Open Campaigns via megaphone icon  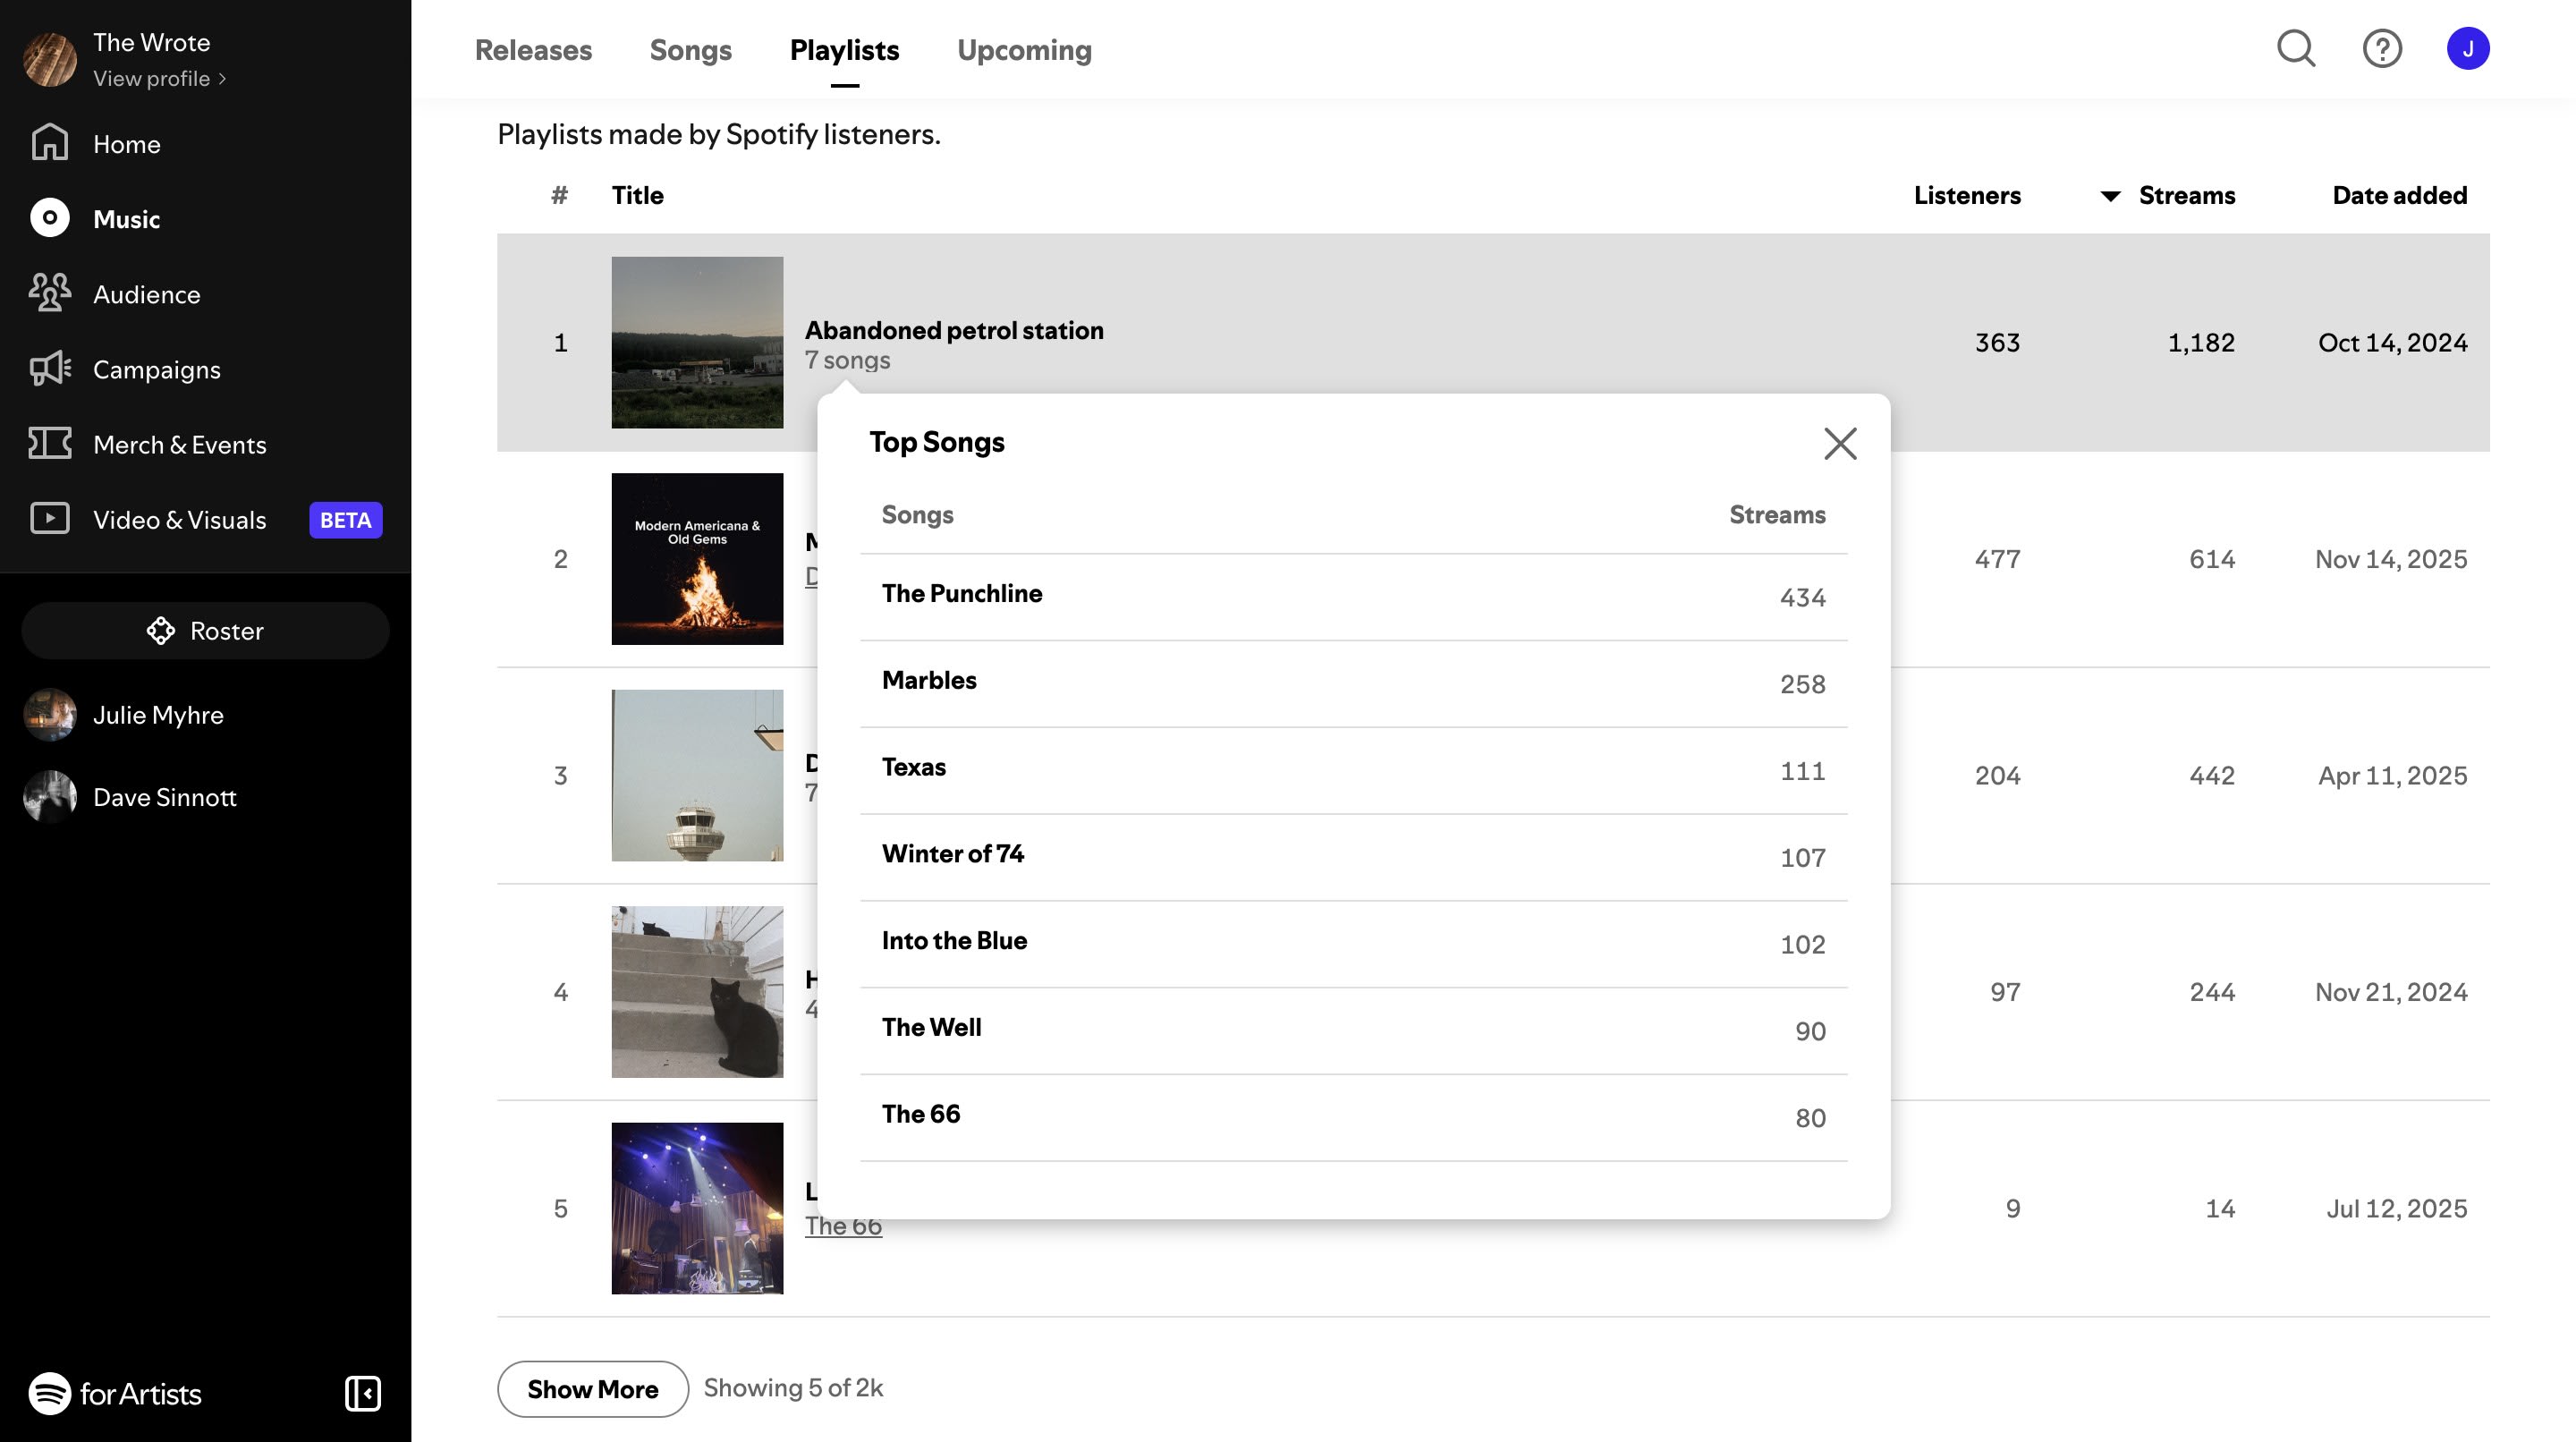(x=49, y=368)
